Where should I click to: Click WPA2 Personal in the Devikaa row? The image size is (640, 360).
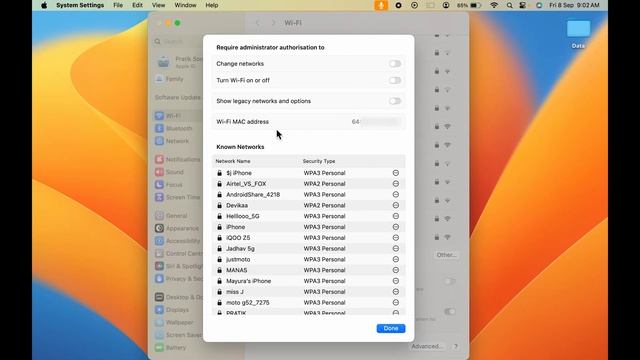[x=324, y=205]
